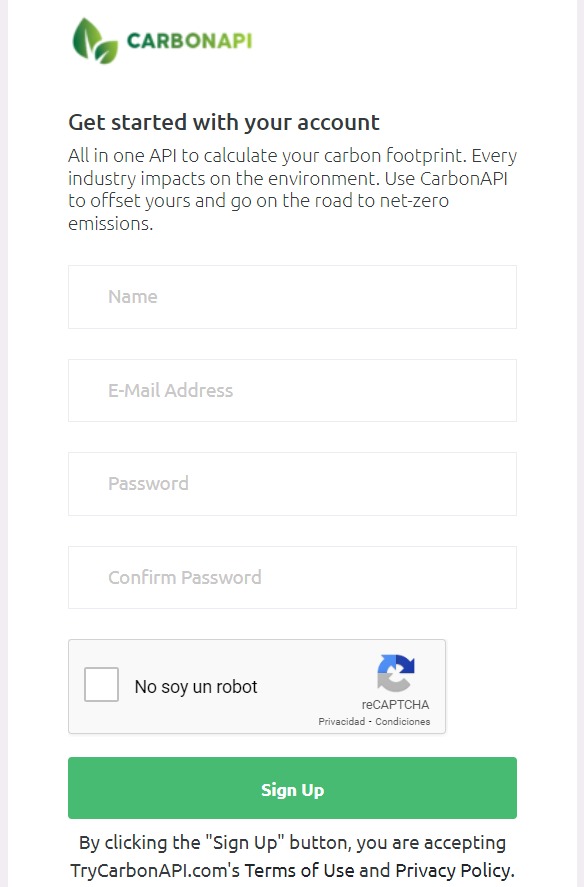Click the CARBONAPI wordmark text
584x887 pixels.
[189, 41]
